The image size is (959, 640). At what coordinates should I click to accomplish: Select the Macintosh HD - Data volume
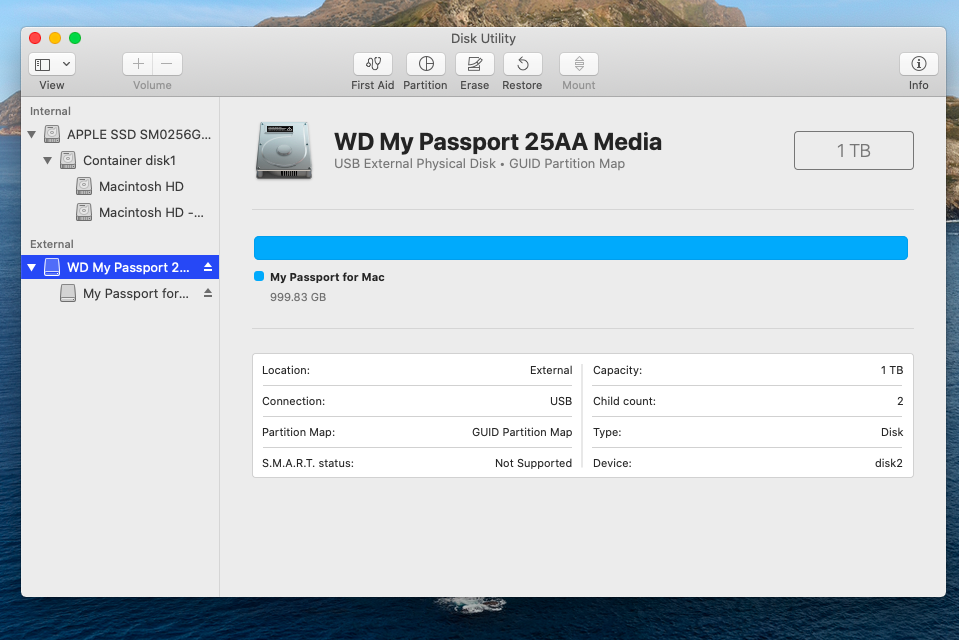pos(120,212)
